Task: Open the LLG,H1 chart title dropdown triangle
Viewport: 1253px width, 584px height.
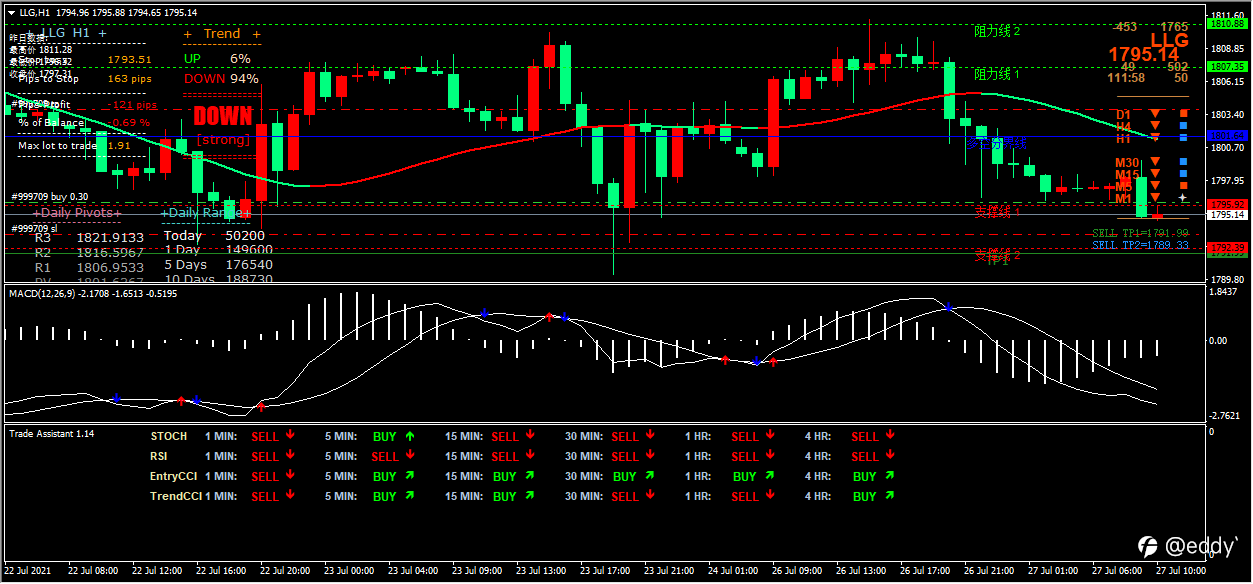Action: (x=10, y=12)
